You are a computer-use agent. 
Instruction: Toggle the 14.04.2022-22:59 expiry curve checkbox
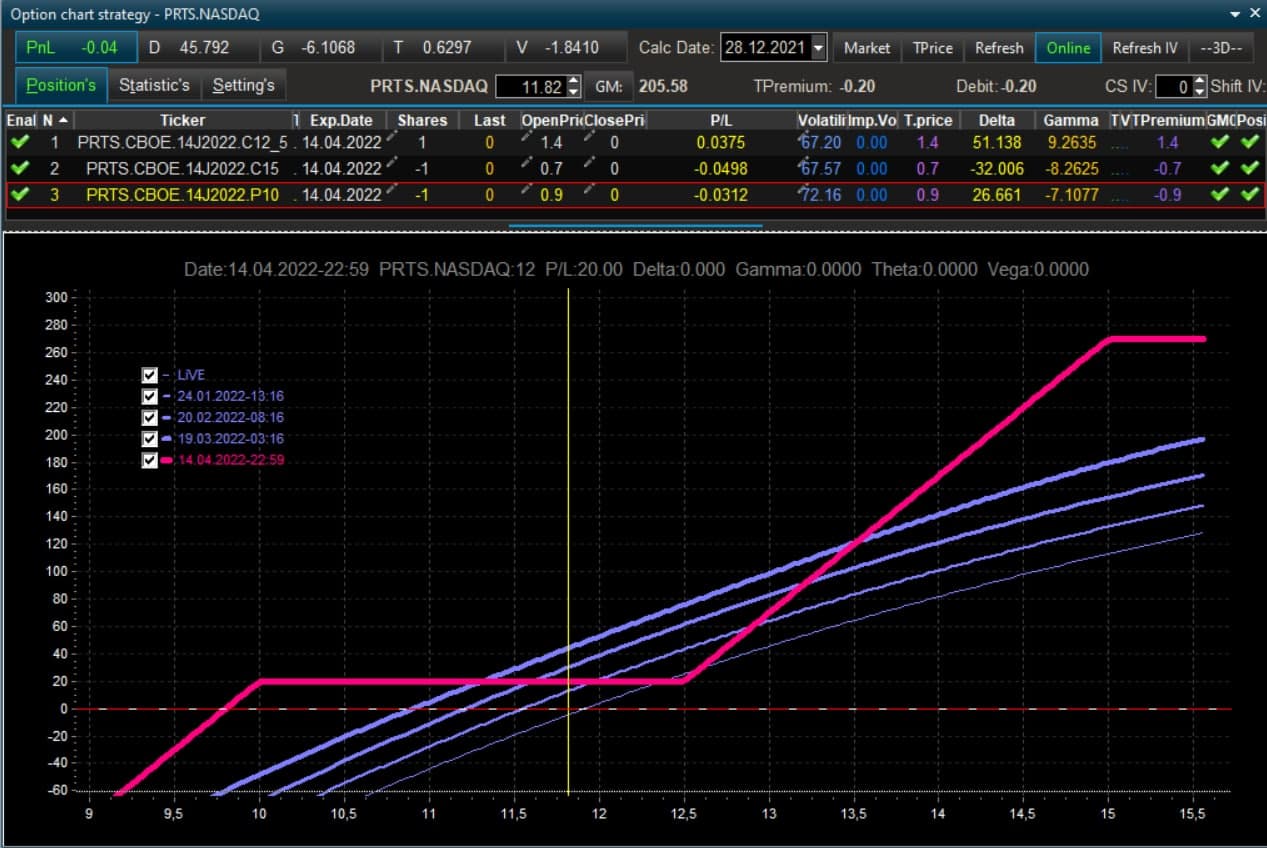coord(150,460)
